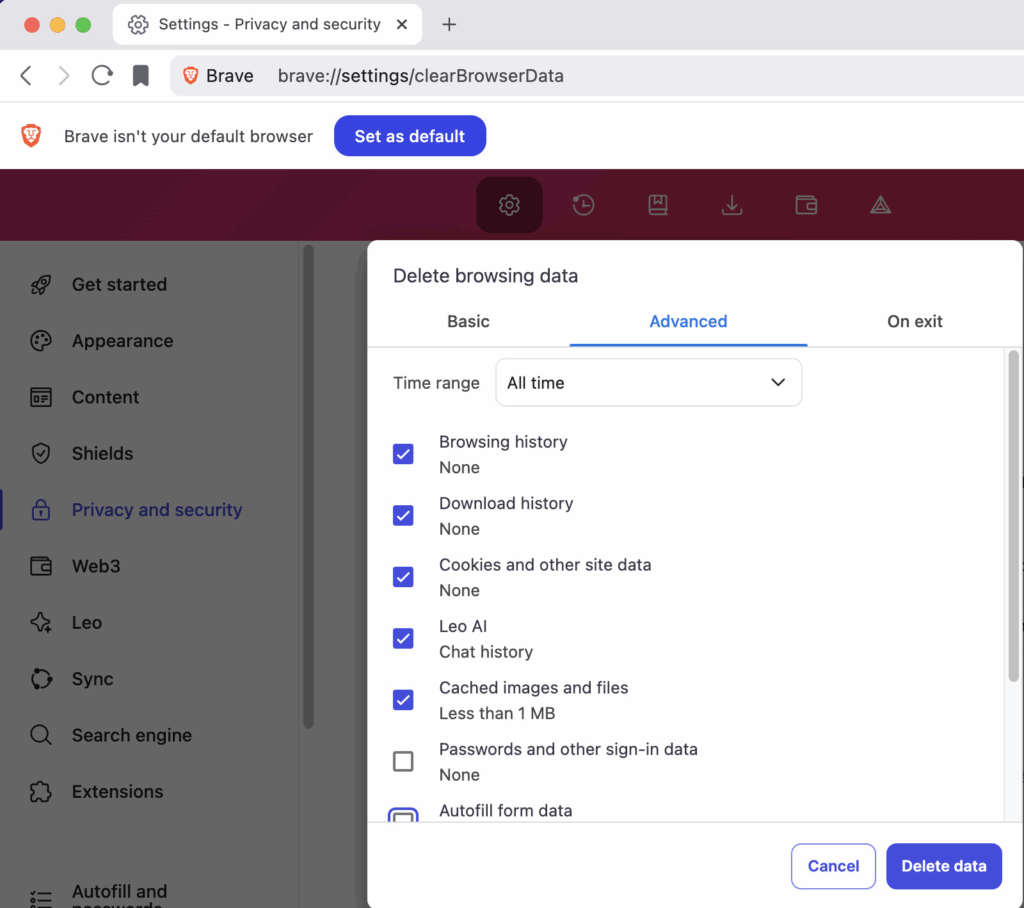
Task: Open the Bookmarks icon in settings toolbar
Action: (x=657, y=205)
